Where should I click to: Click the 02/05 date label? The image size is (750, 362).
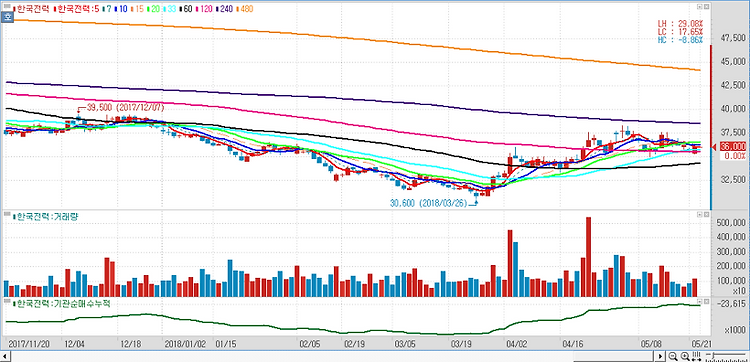310,343
